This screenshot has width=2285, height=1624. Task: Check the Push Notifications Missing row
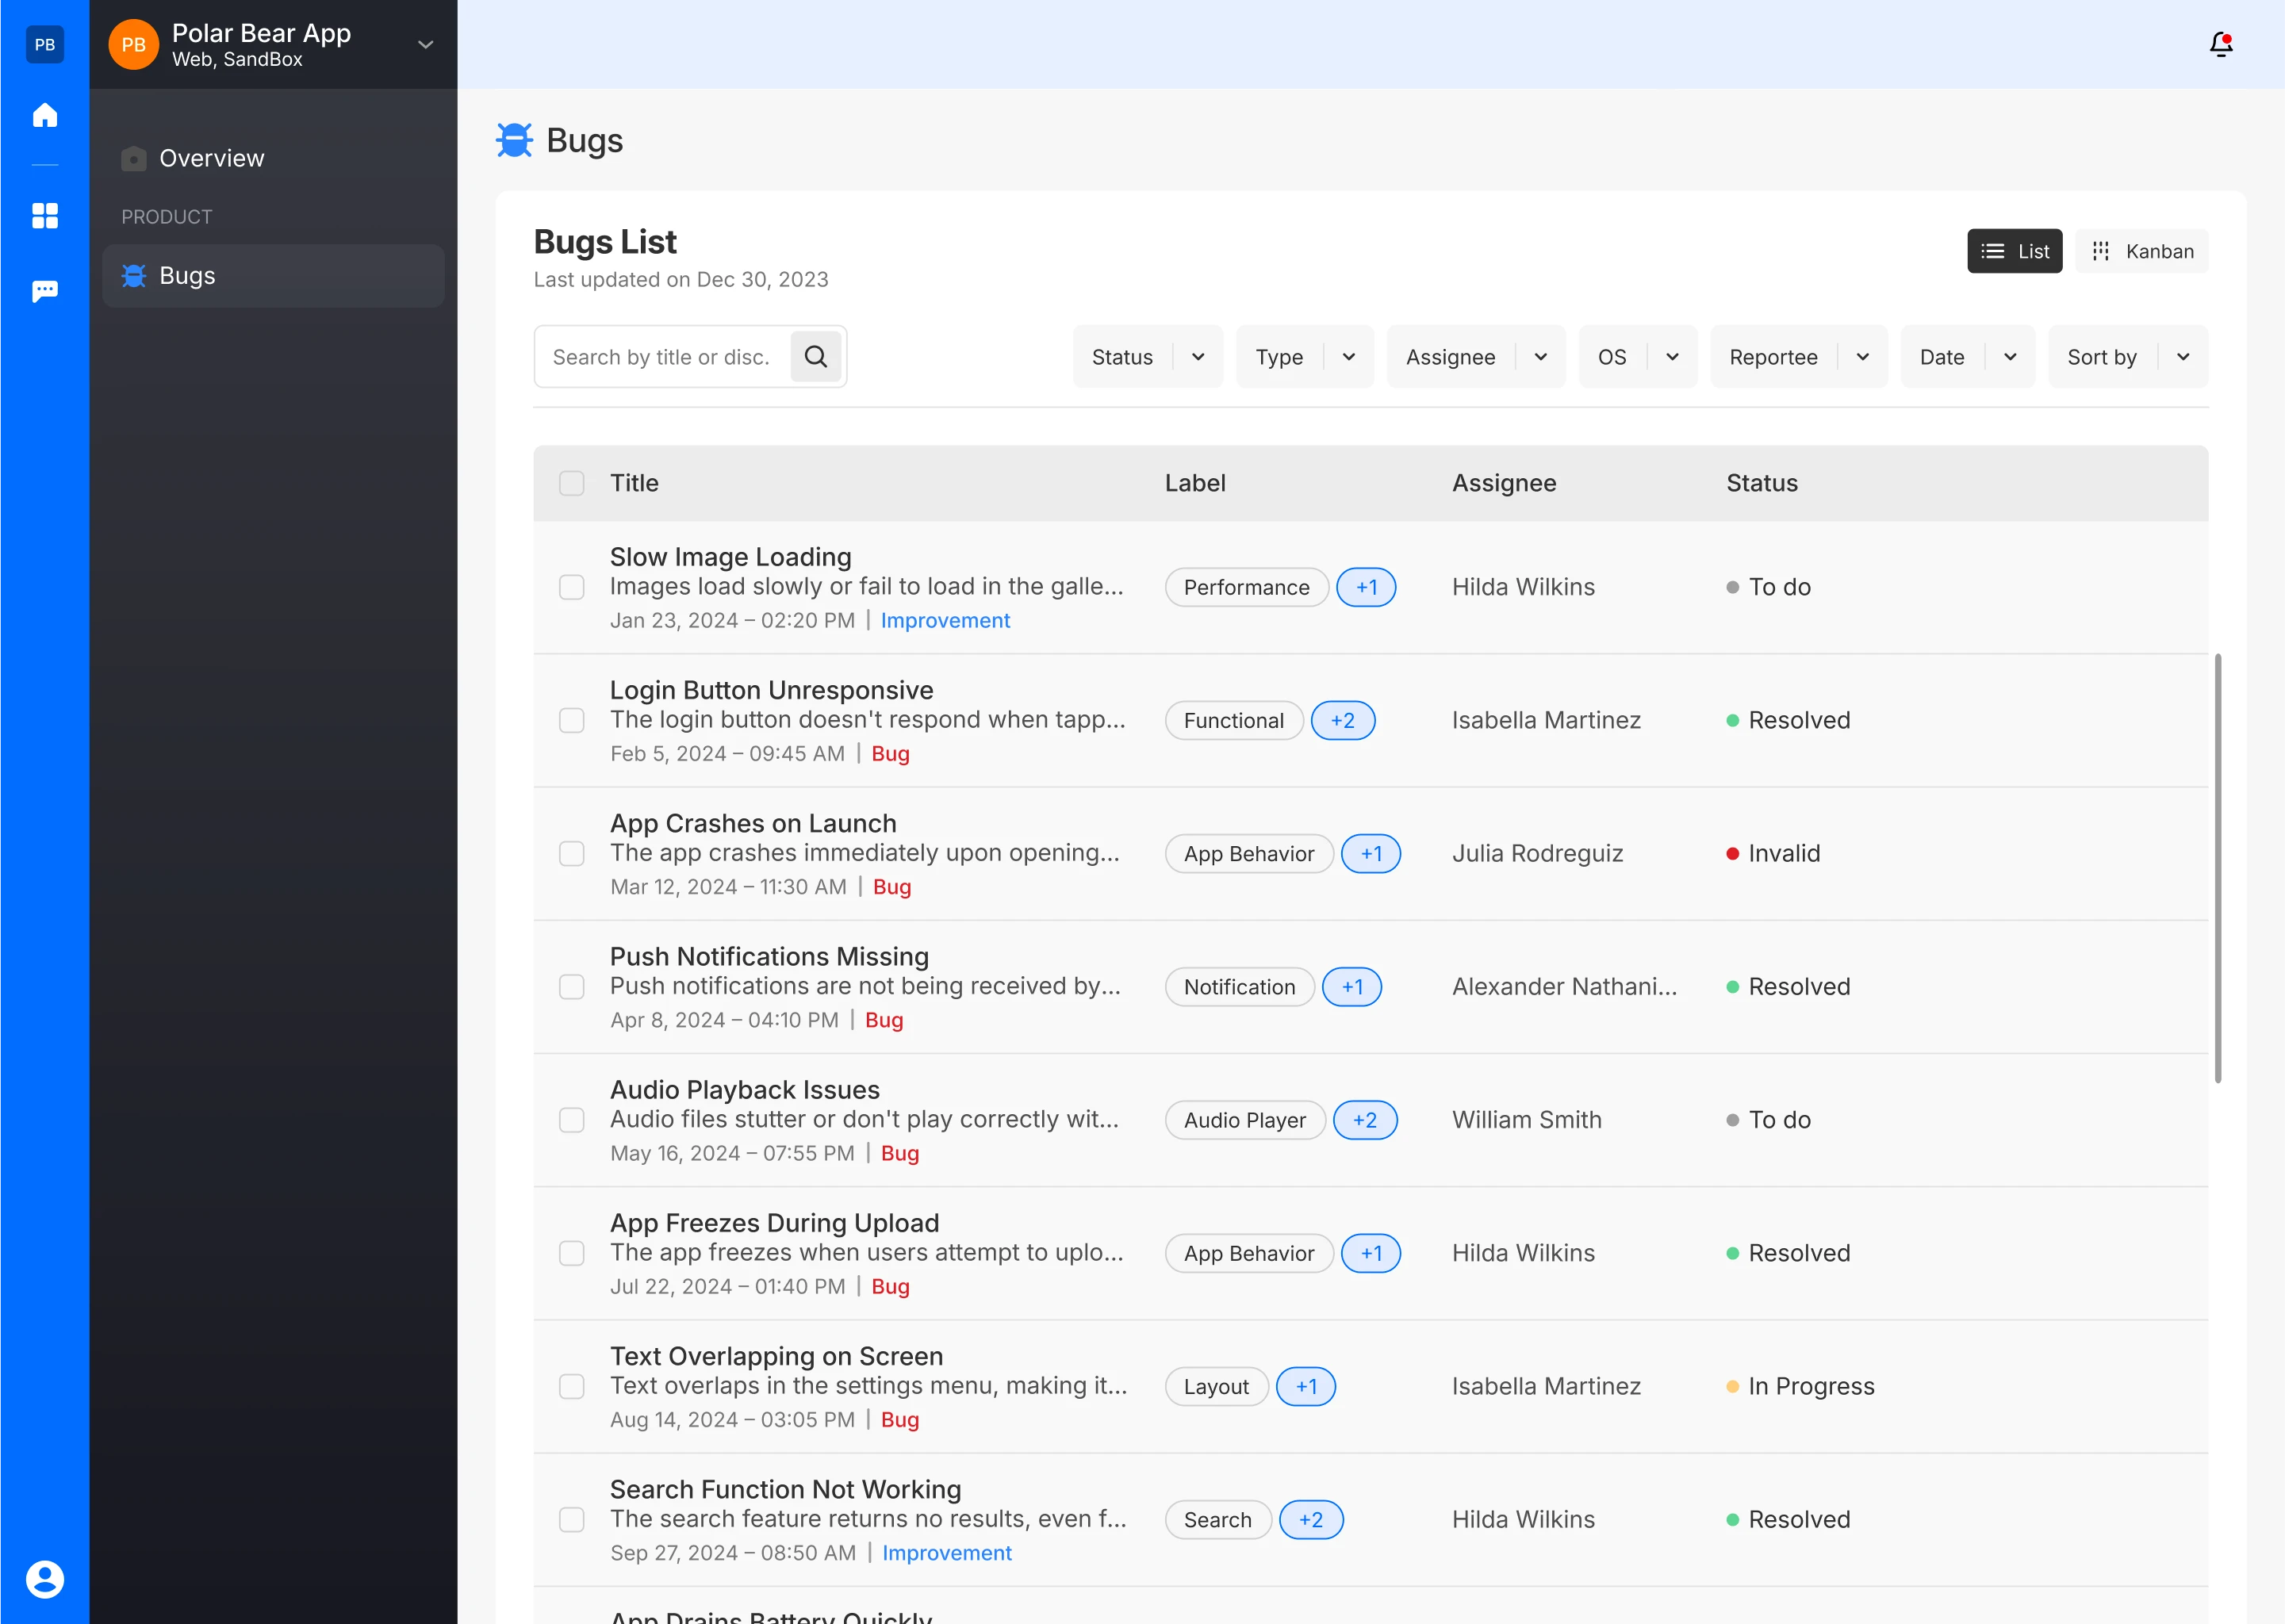(x=571, y=986)
